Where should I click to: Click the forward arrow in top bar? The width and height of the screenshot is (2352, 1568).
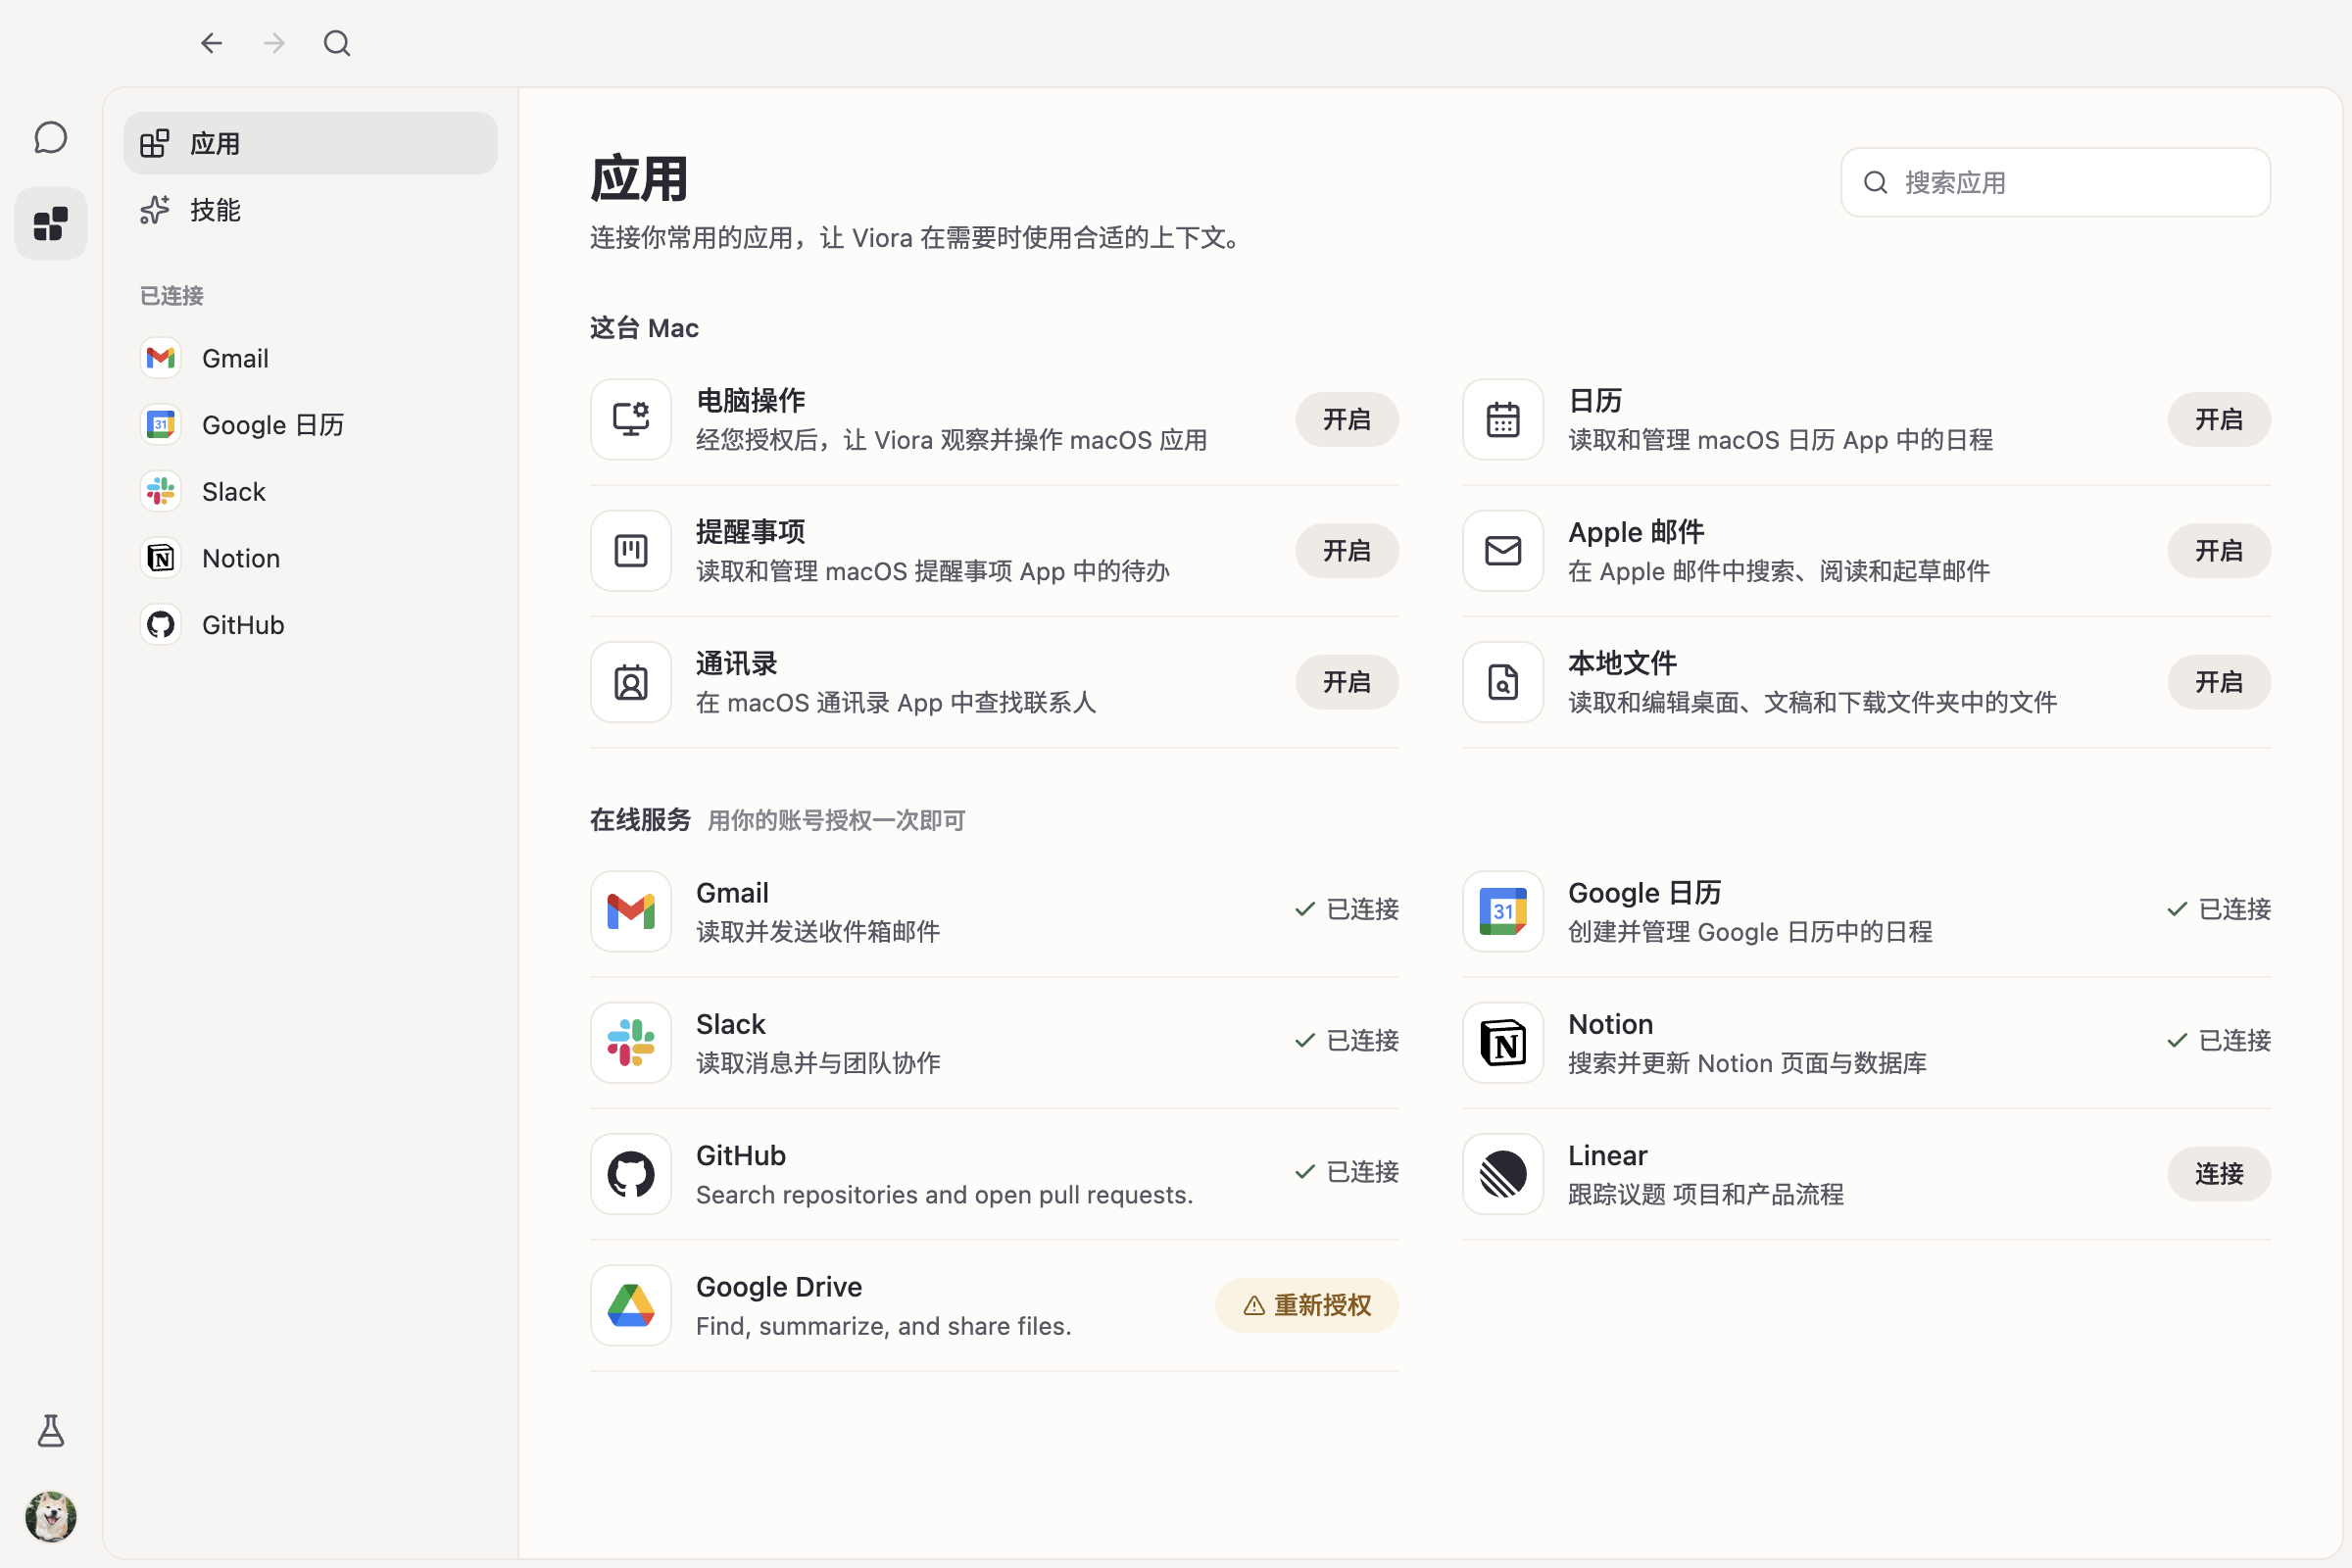tap(274, 43)
